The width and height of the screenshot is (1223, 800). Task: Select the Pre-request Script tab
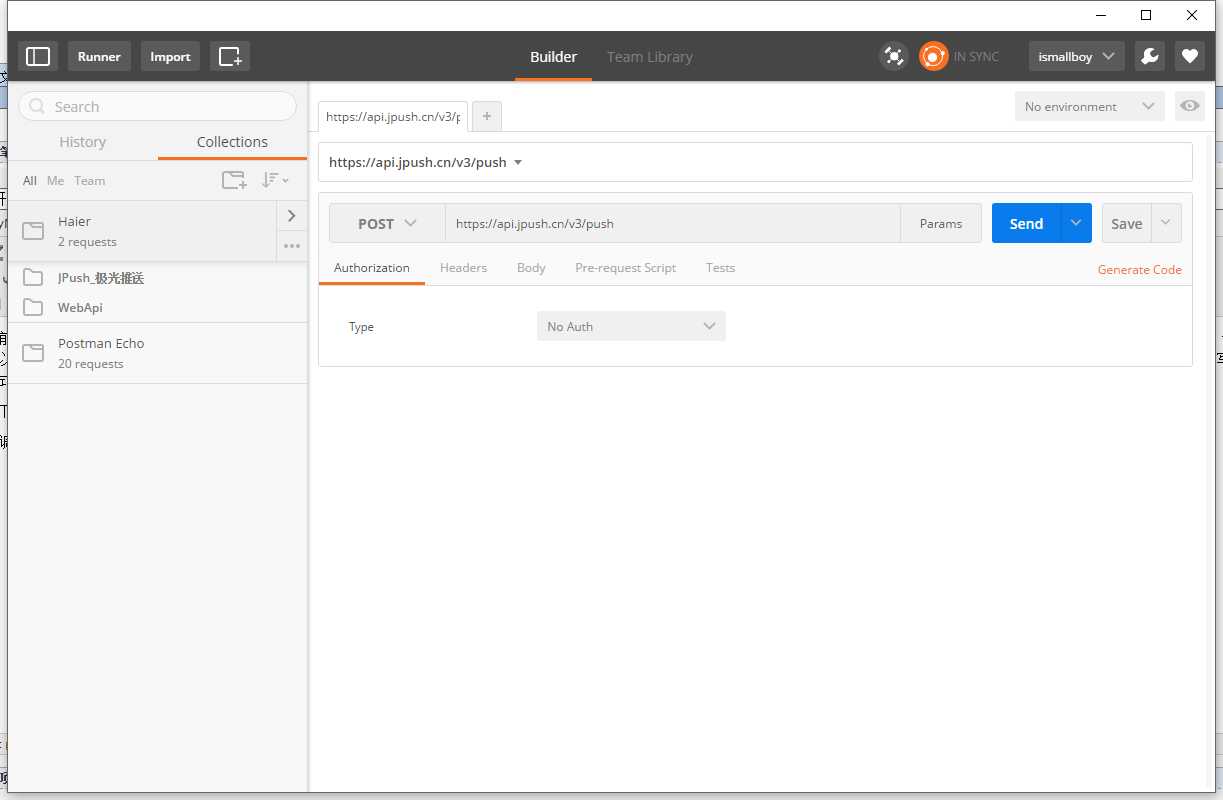(x=625, y=268)
